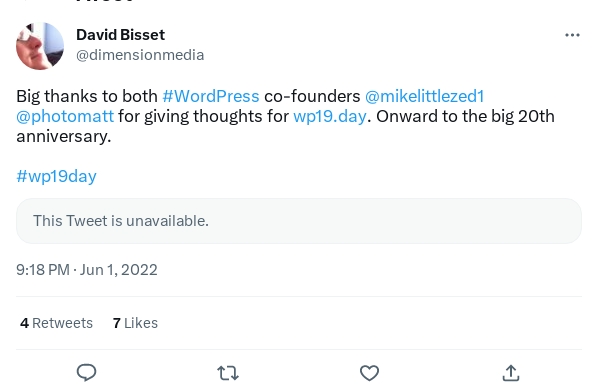Click the 9:18 PM Jun 1, 2022 timestamp
Screen dimensions: 598x387
coord(87,270)
